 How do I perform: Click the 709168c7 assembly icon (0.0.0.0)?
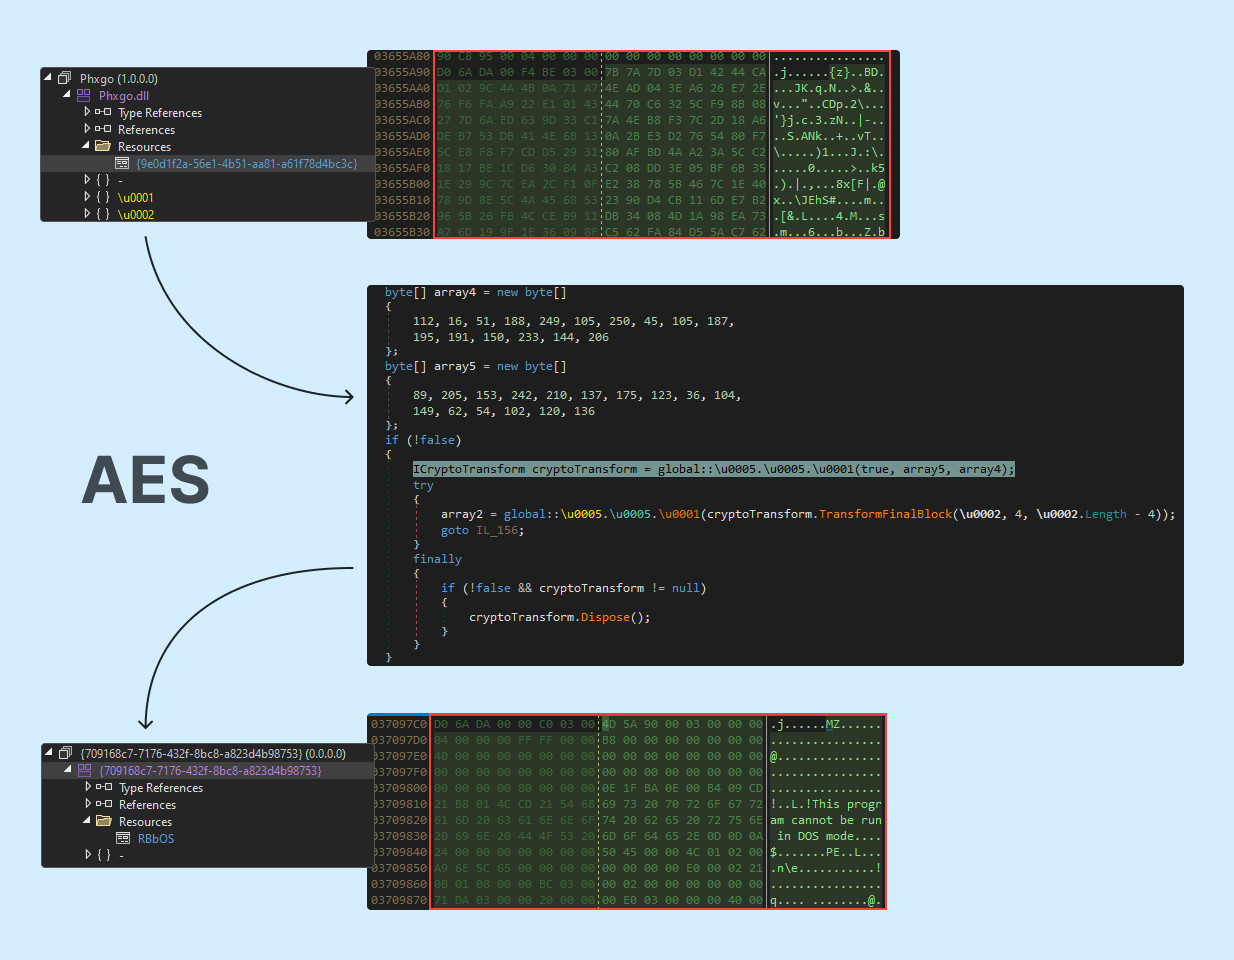65,753
